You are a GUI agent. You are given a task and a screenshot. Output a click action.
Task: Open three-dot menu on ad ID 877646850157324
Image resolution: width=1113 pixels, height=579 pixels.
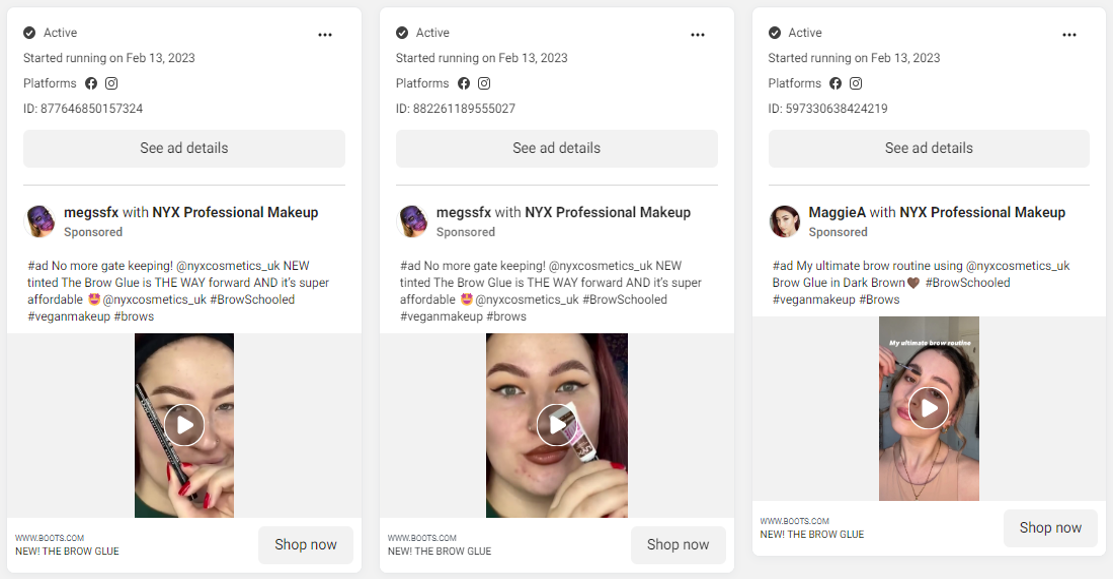pos(325,35)
